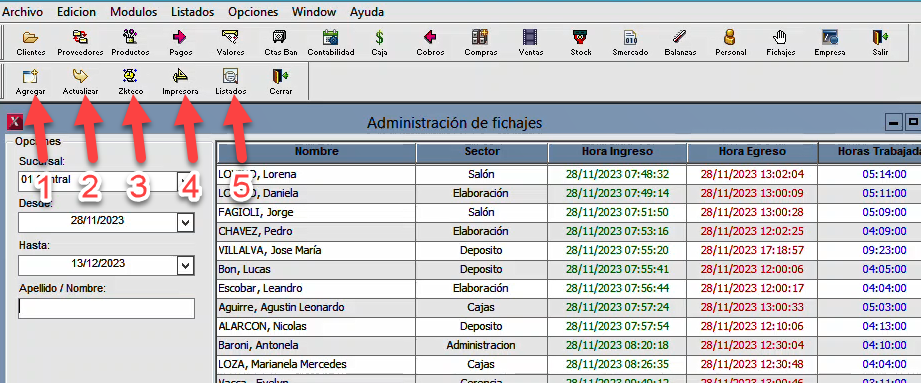Click ingreso time 28/11/2023 07:48:32
The image size is (921, 383).
click(617, 174)
